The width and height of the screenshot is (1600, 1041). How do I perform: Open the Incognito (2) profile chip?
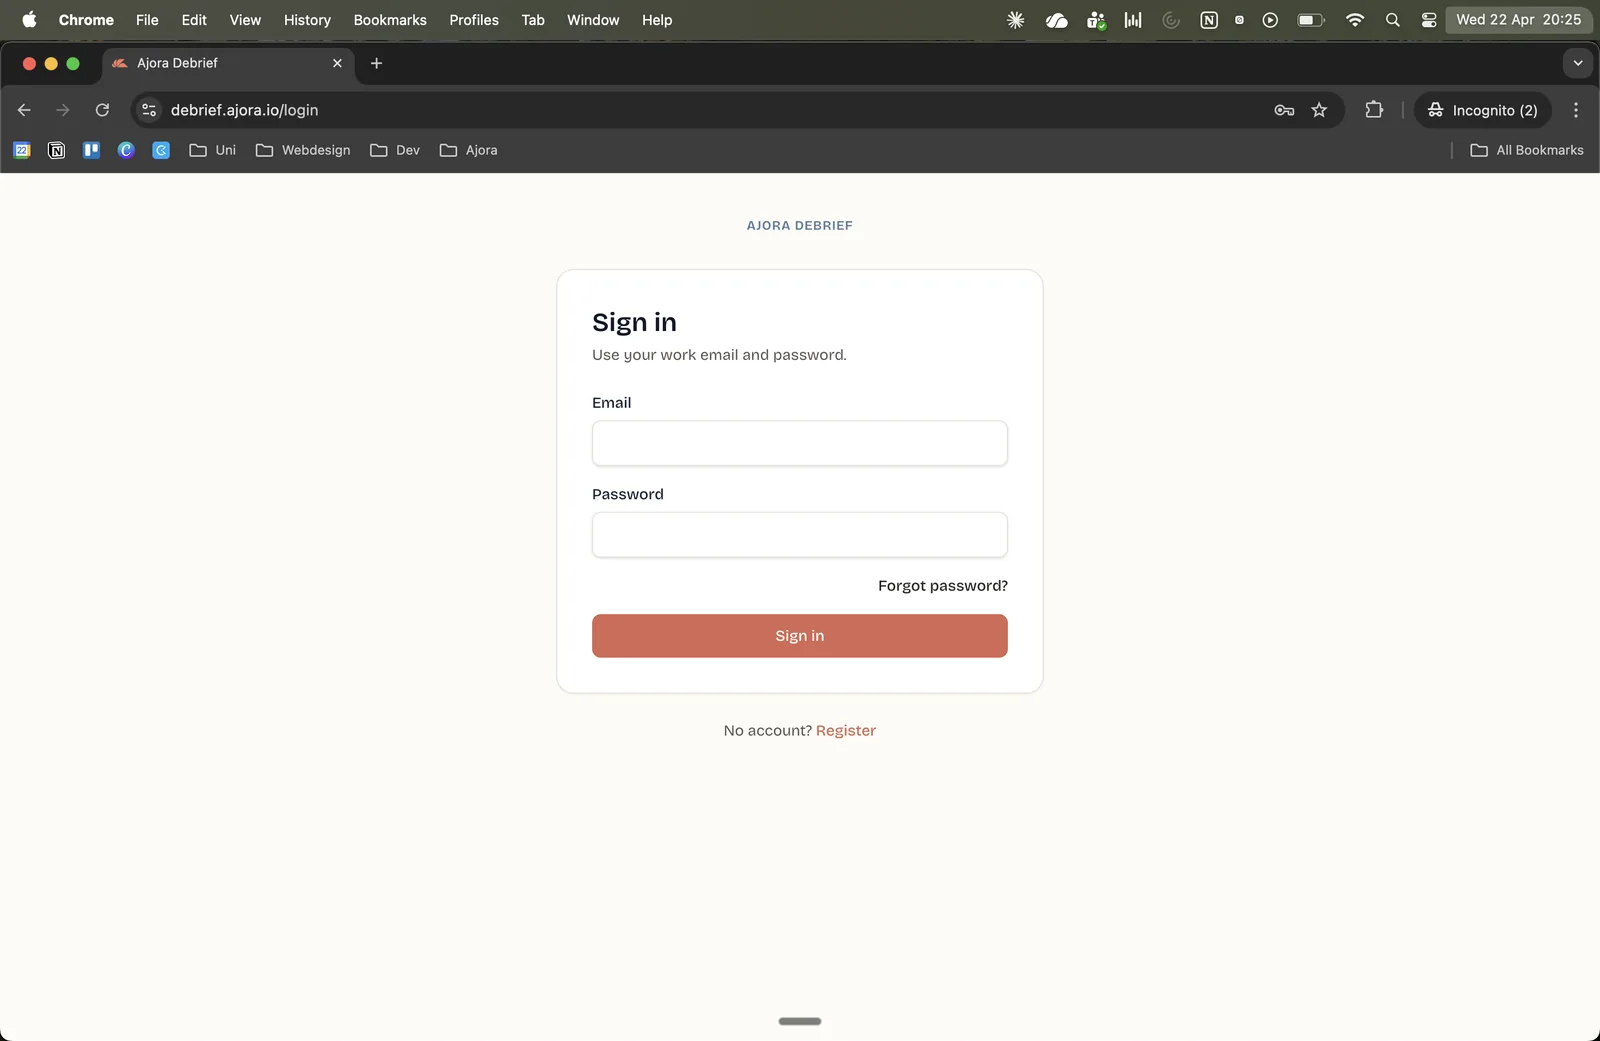tap(1482, 110)
